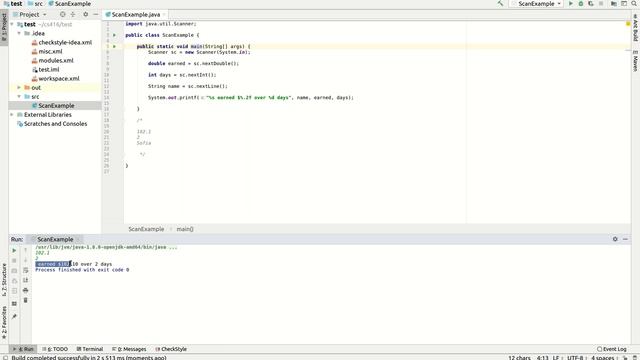This screenshot has height=360, width=640.
Task: Click the Build project hammer icon
Action: tap(500, 4)
